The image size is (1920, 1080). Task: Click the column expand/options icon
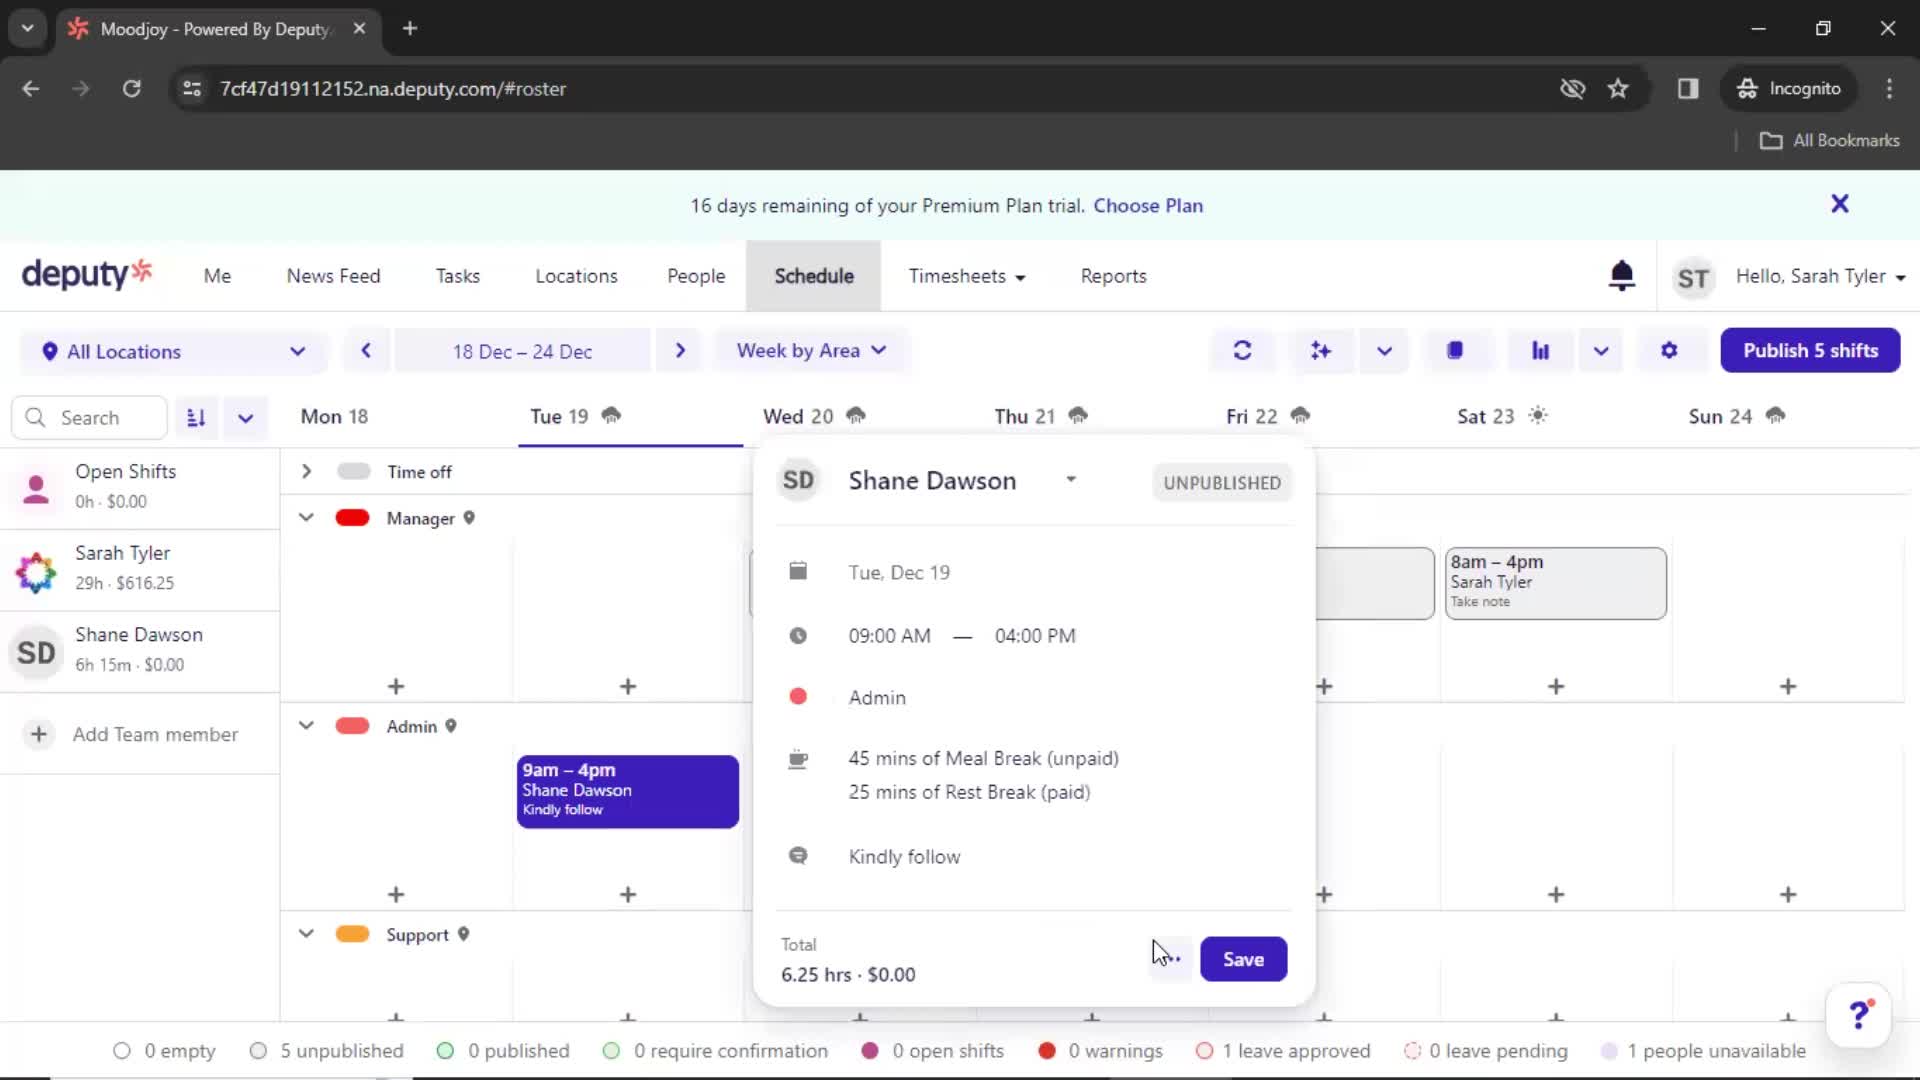244,417
